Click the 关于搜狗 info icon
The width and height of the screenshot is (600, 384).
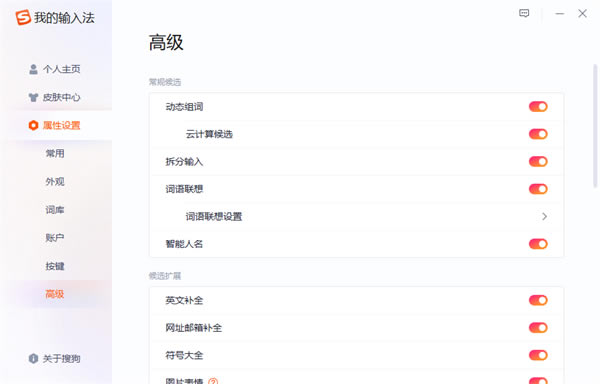[33, 358]
